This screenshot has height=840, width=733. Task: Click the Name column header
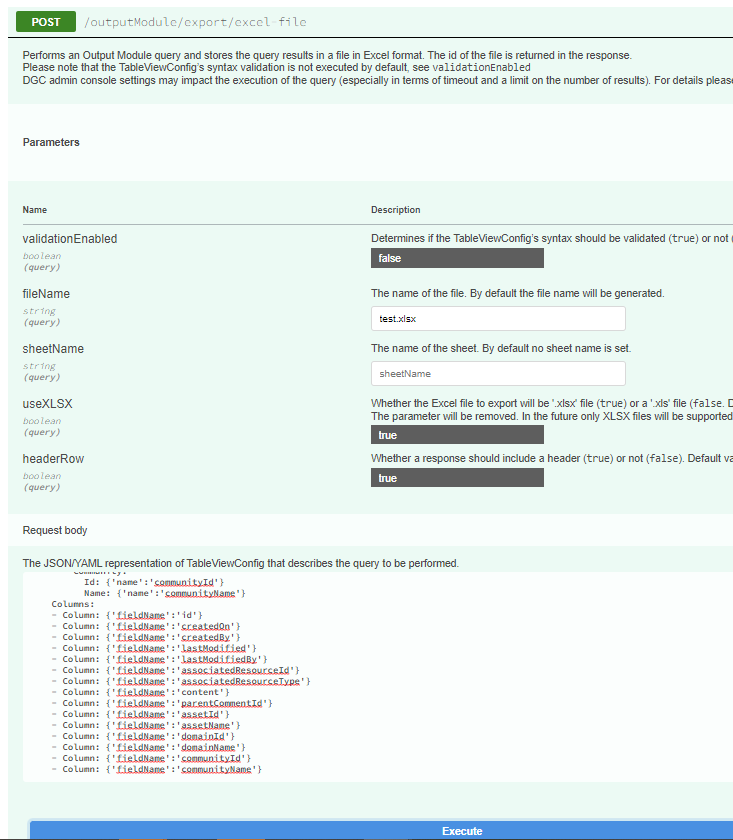34,210
